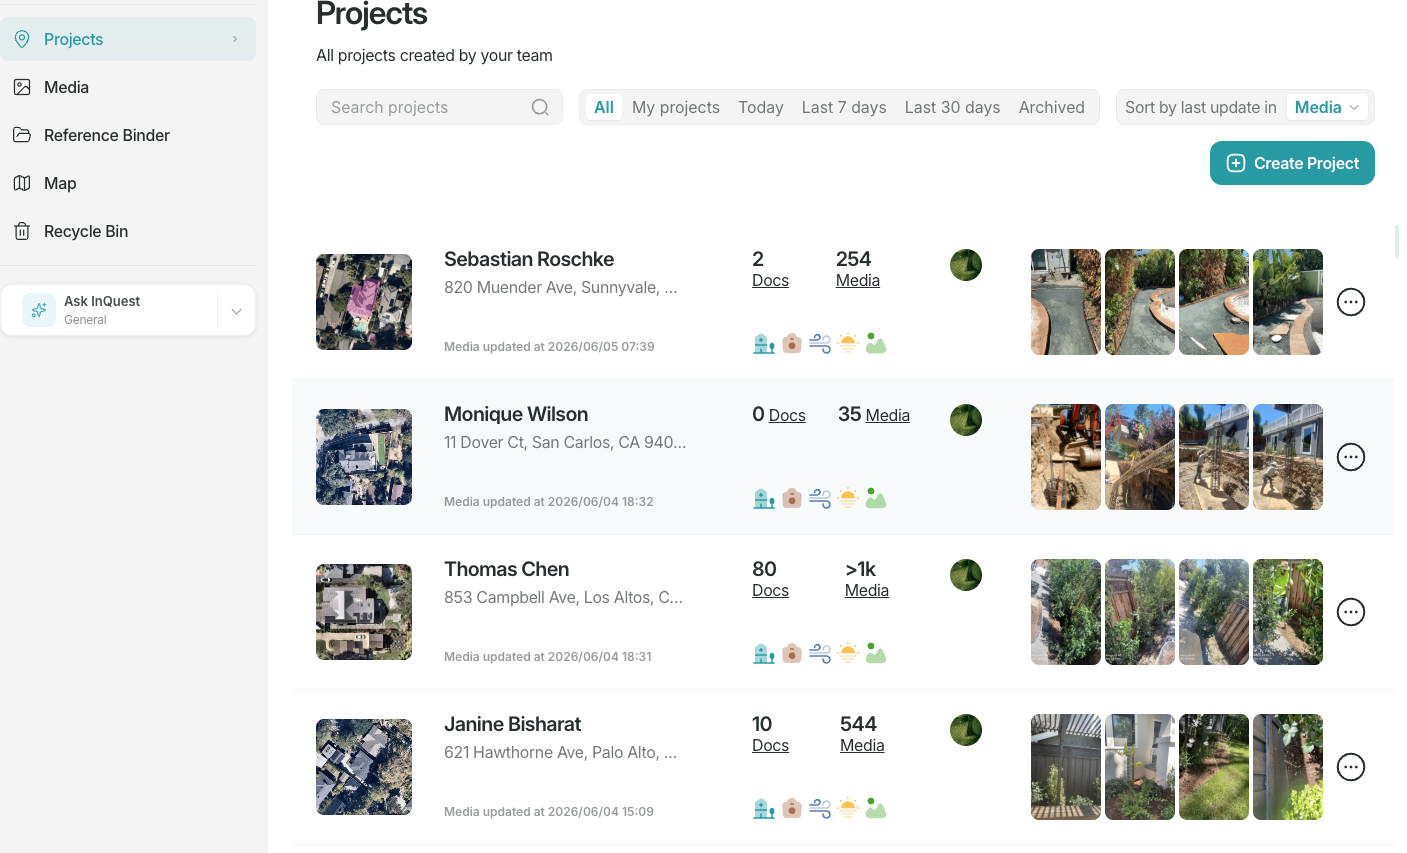Click Thomas Chen wind icon
The width and height of the screenshot is (1407, 853).
[820, 654]
